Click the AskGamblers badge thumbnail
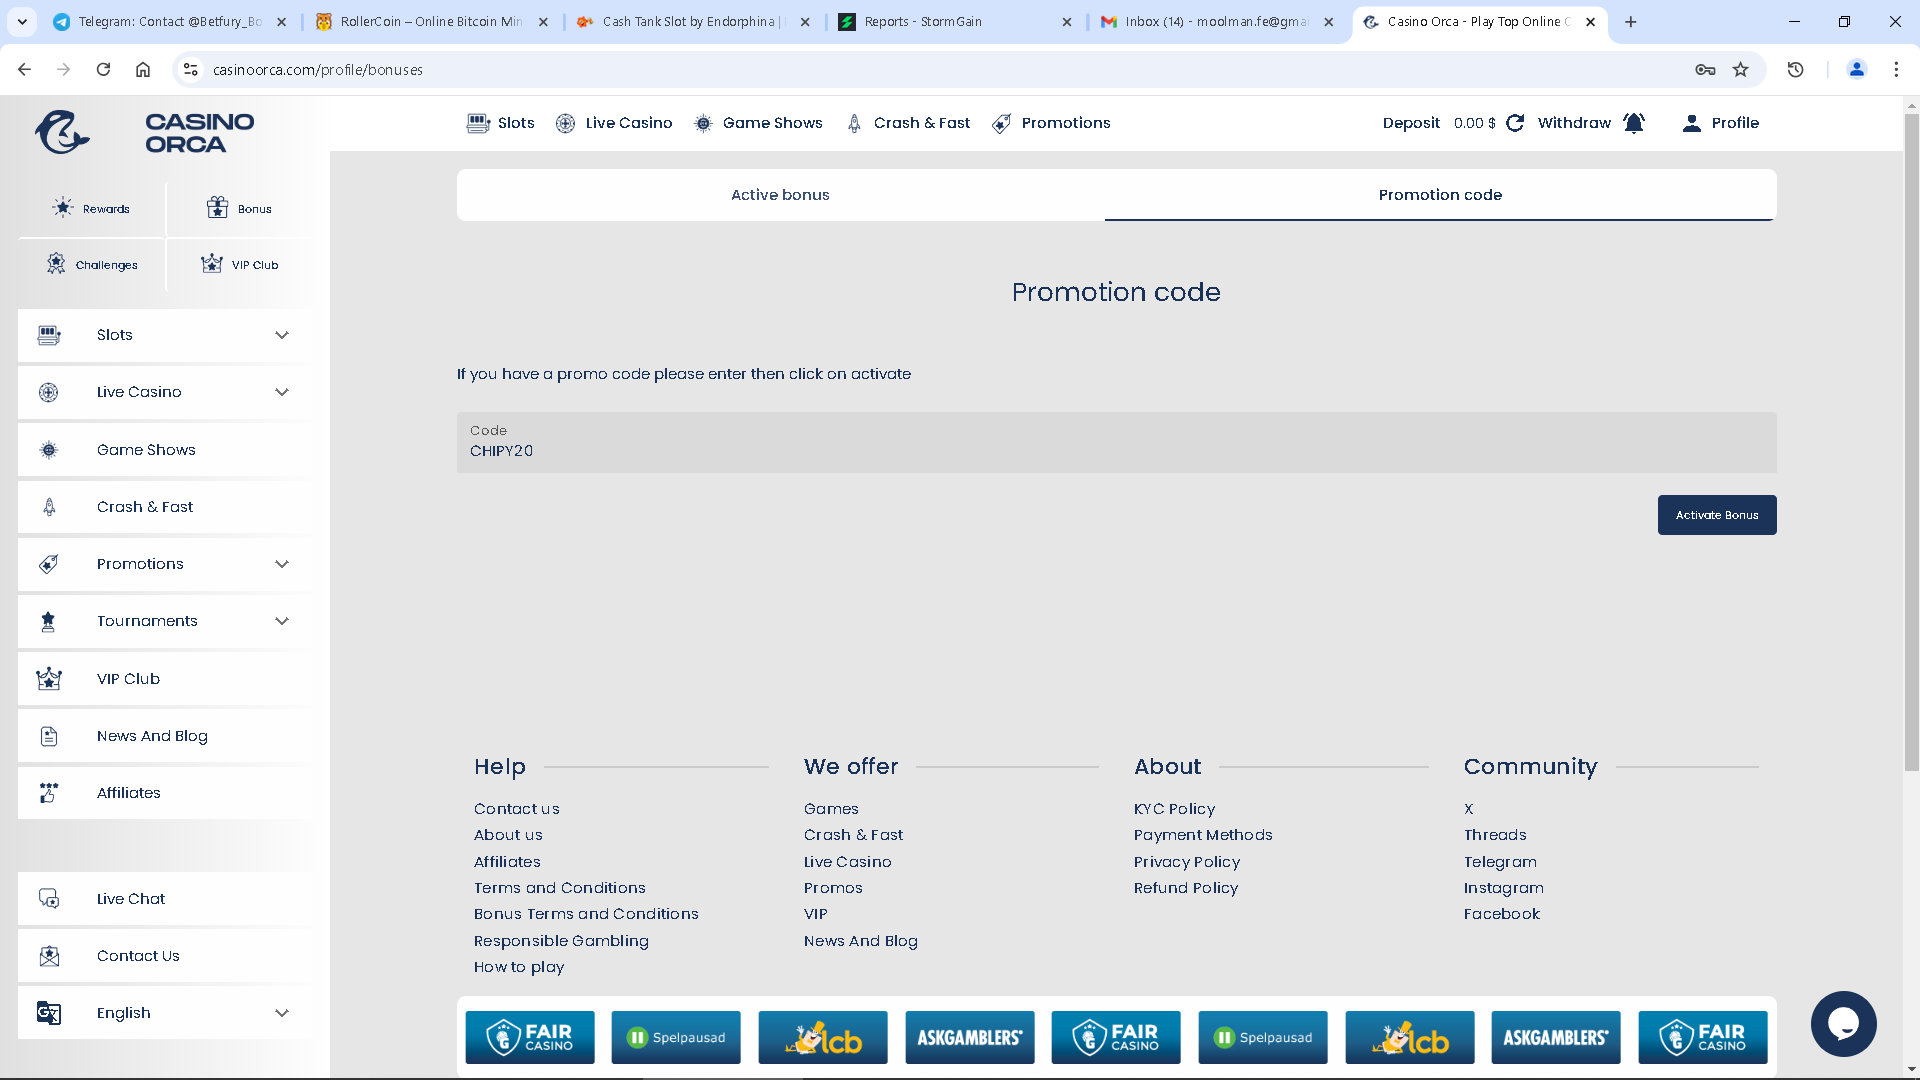This screenshot has width=1920, height=1080. tap(969, 1037)
